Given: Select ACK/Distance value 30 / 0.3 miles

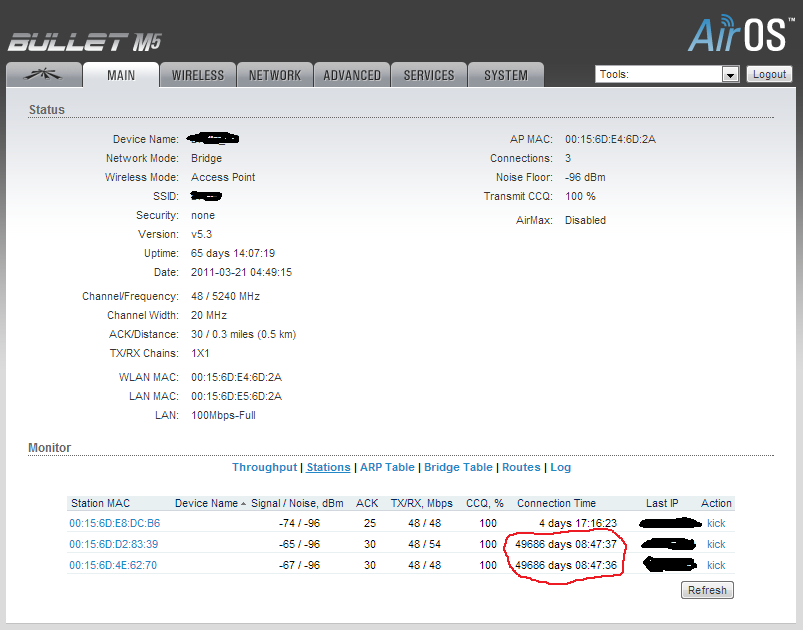Looking at the screenshot, I should [x=243, y=334].
